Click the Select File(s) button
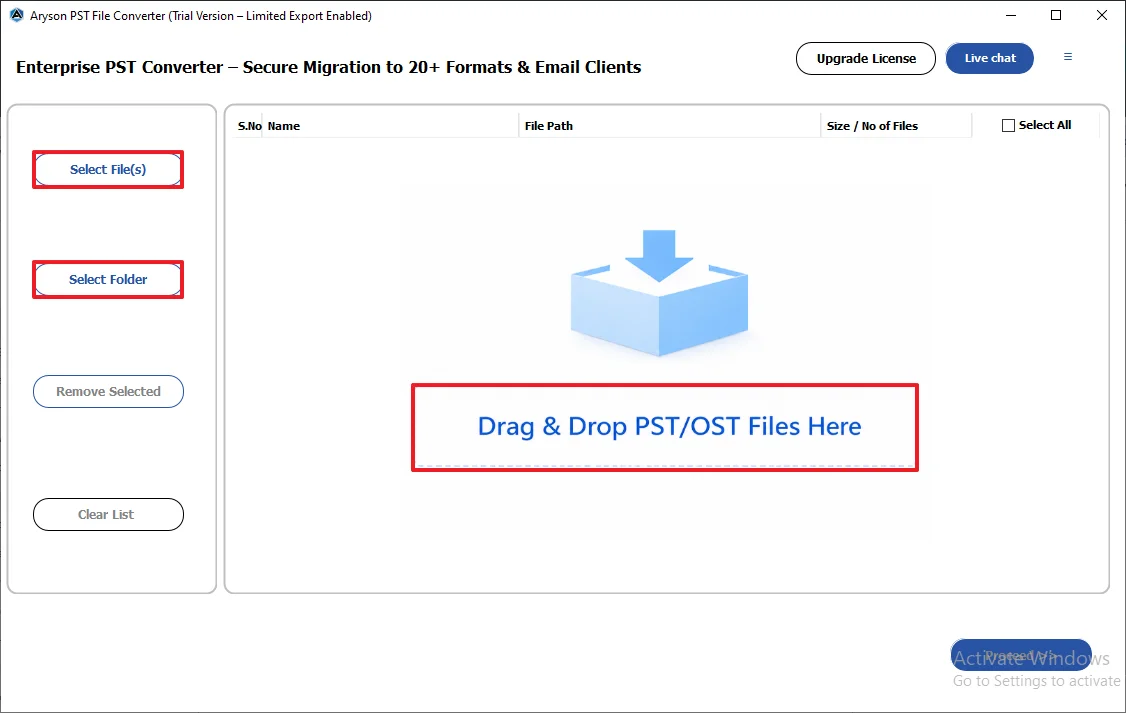Image resolution: width=1126 pixels, height=713 pixels. pyautogui.click(x=108, y=169)
